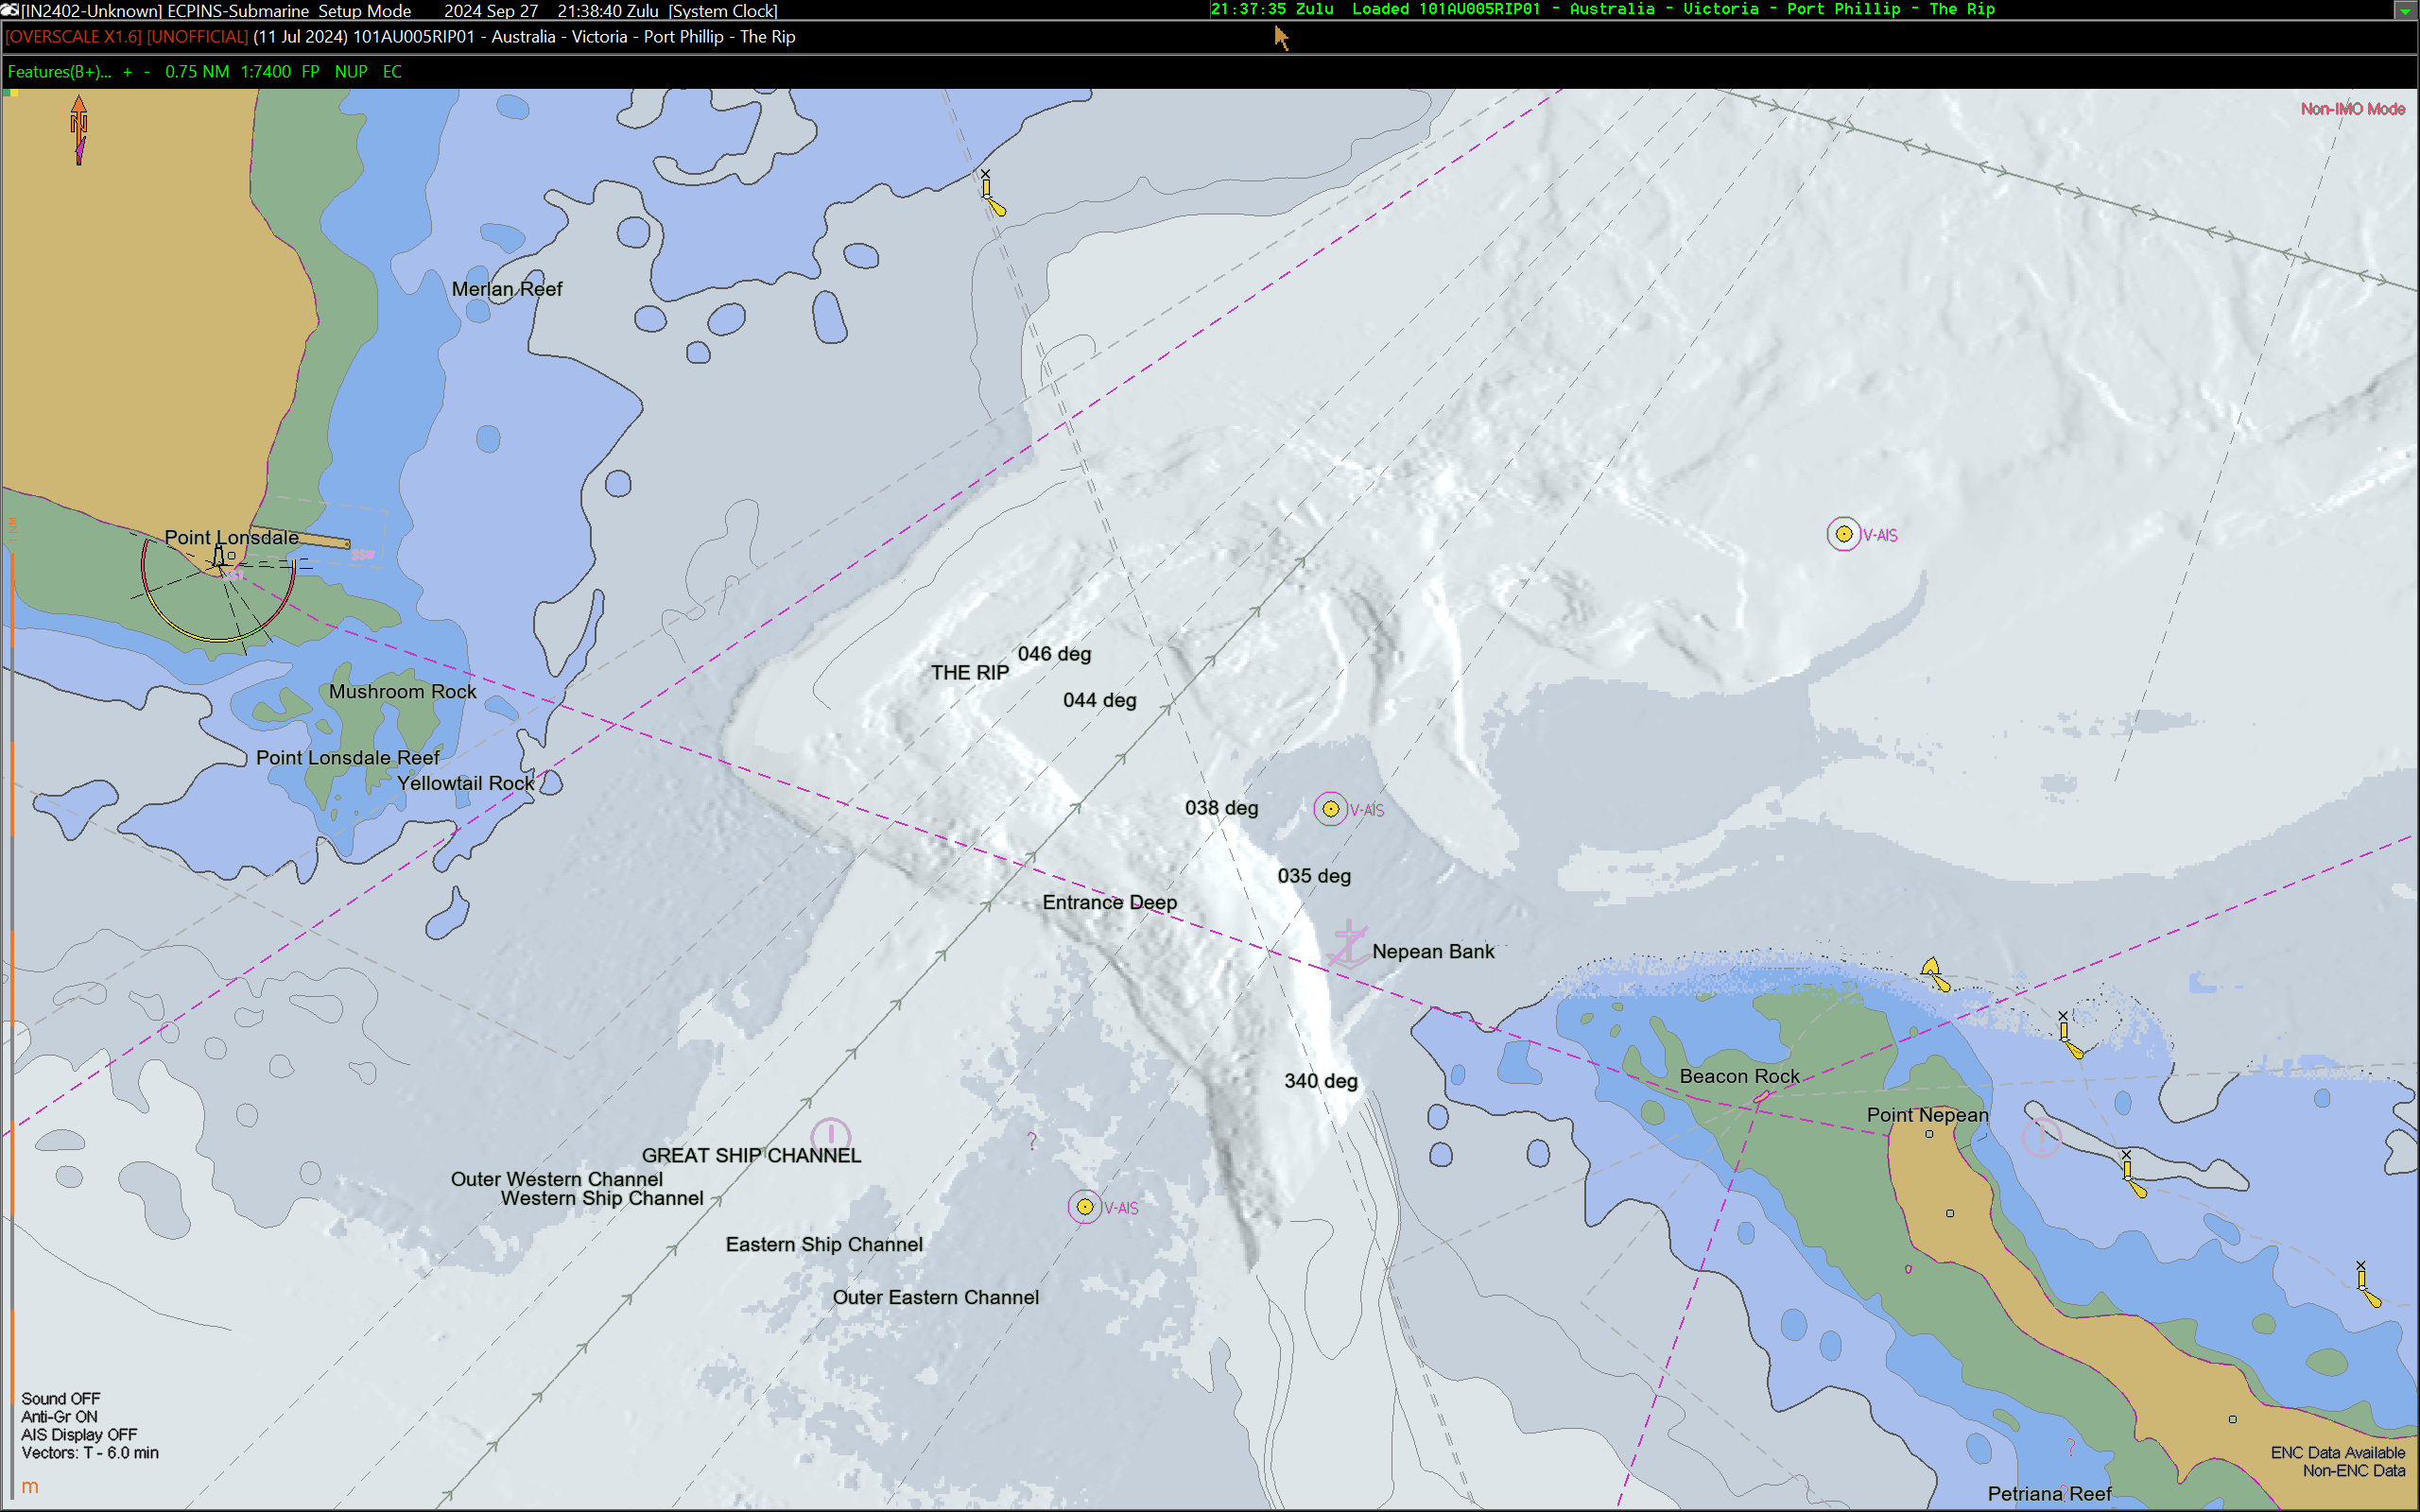Image resolution: width=2420 pixels, height=1512 pixels.
Task: Toggle NUP north-up orientation
Action: tap(351, 72)
